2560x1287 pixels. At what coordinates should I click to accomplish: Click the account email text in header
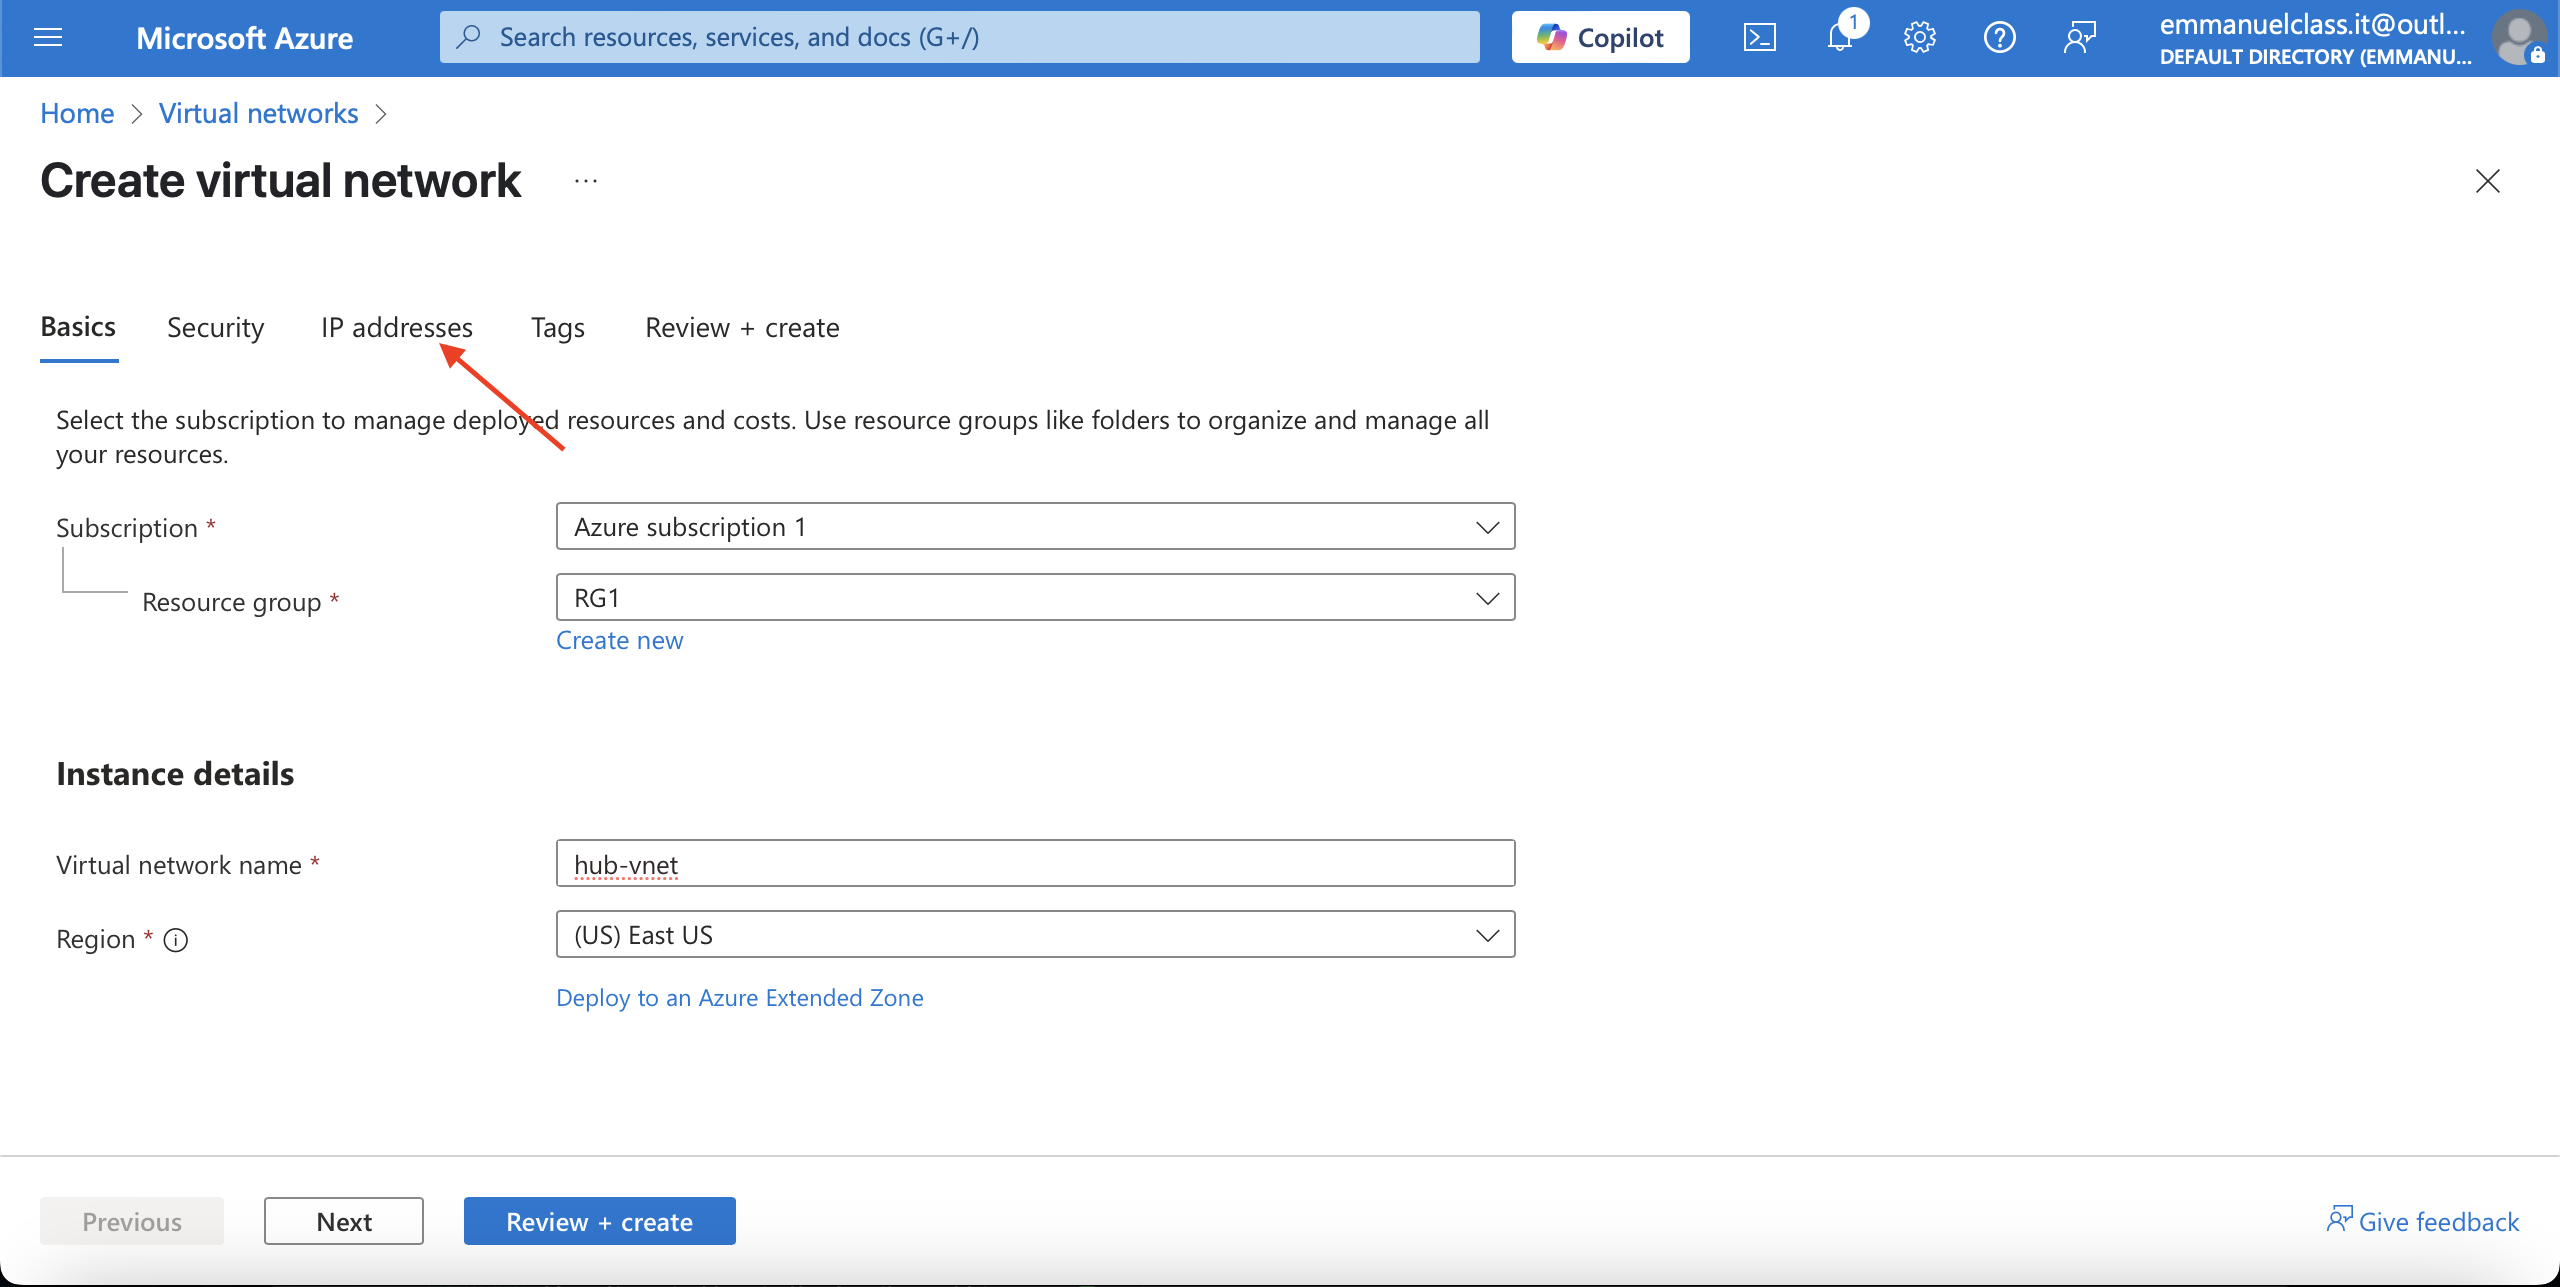[x=2313, y=24]
